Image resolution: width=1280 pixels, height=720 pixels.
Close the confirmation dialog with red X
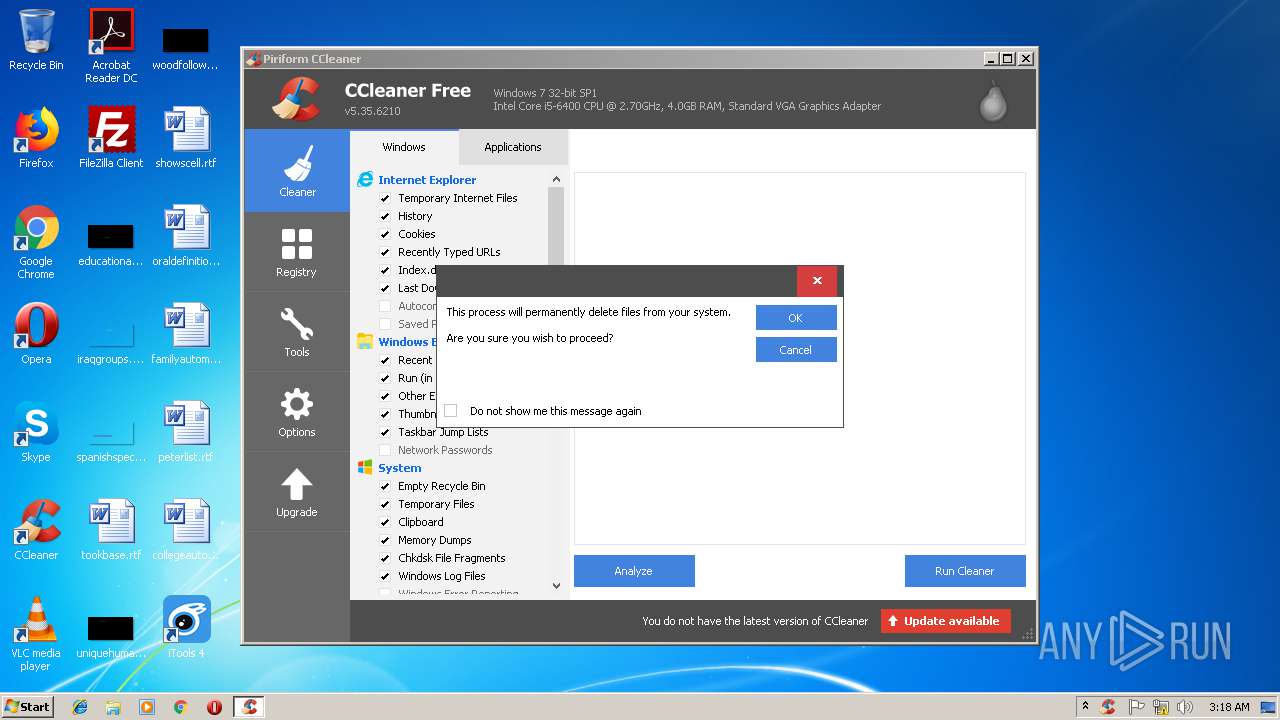817,281
